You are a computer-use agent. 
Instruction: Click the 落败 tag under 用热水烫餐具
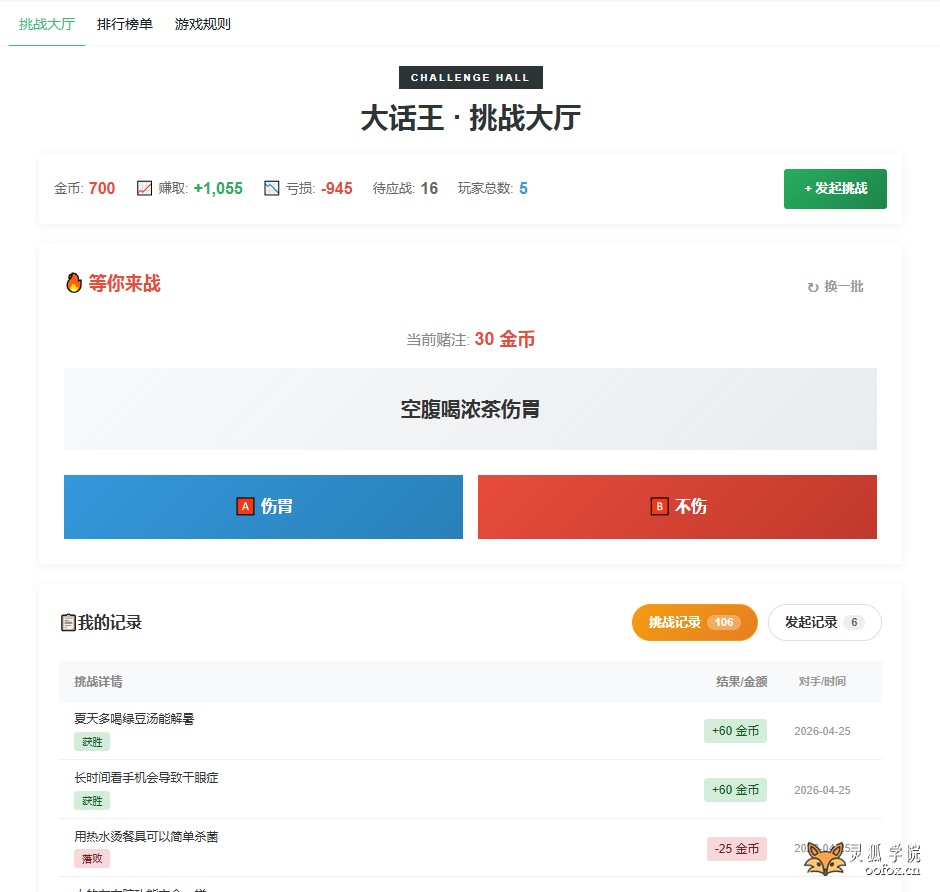pyautogui.click(x=91, y=859)
